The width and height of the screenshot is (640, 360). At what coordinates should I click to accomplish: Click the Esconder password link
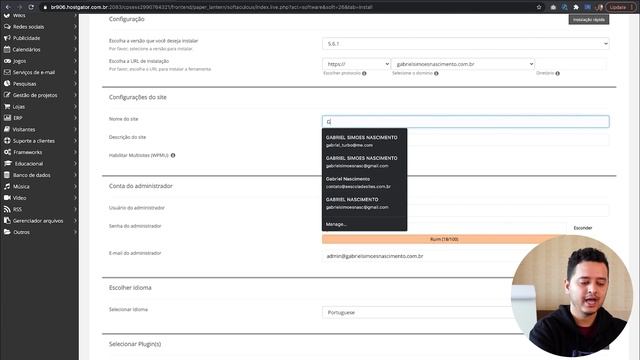pyautogui.click(x=582, y=228)
